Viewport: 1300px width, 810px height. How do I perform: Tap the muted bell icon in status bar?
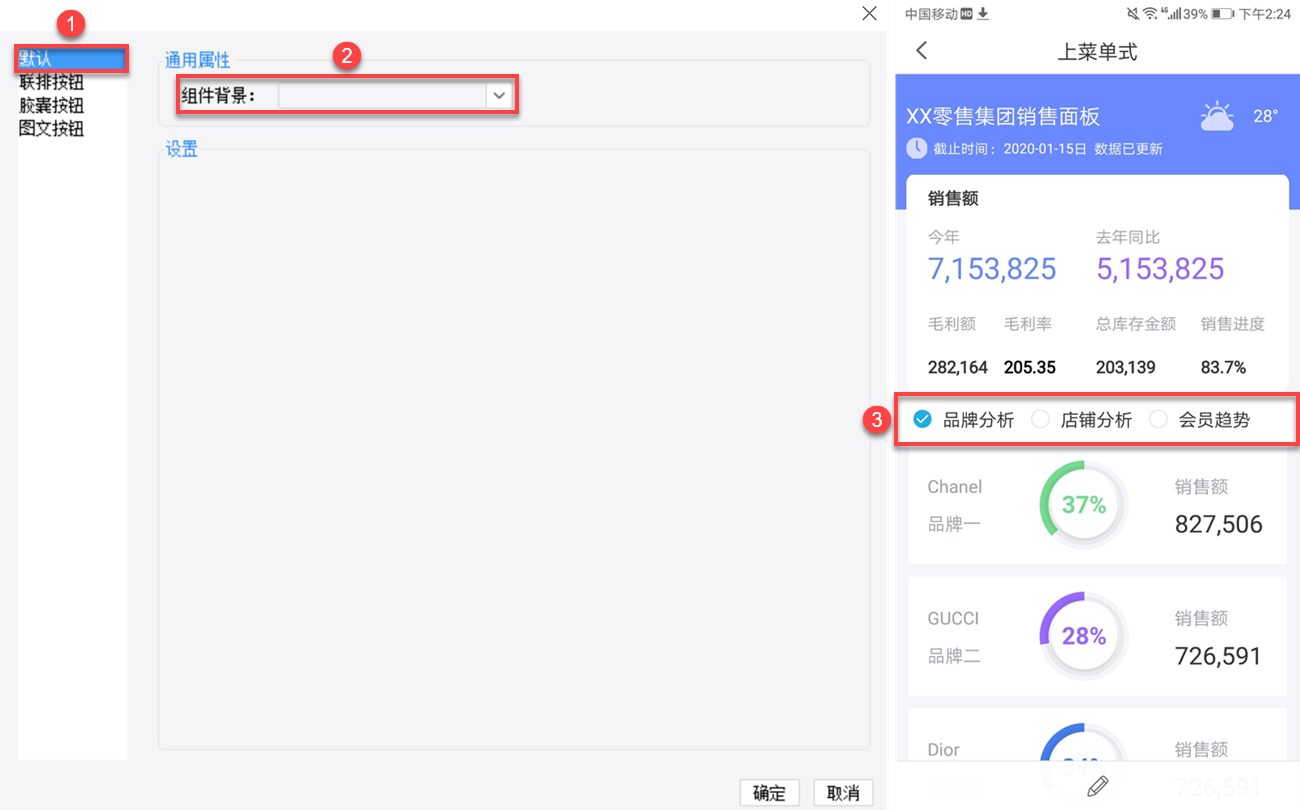(1133, 13)
